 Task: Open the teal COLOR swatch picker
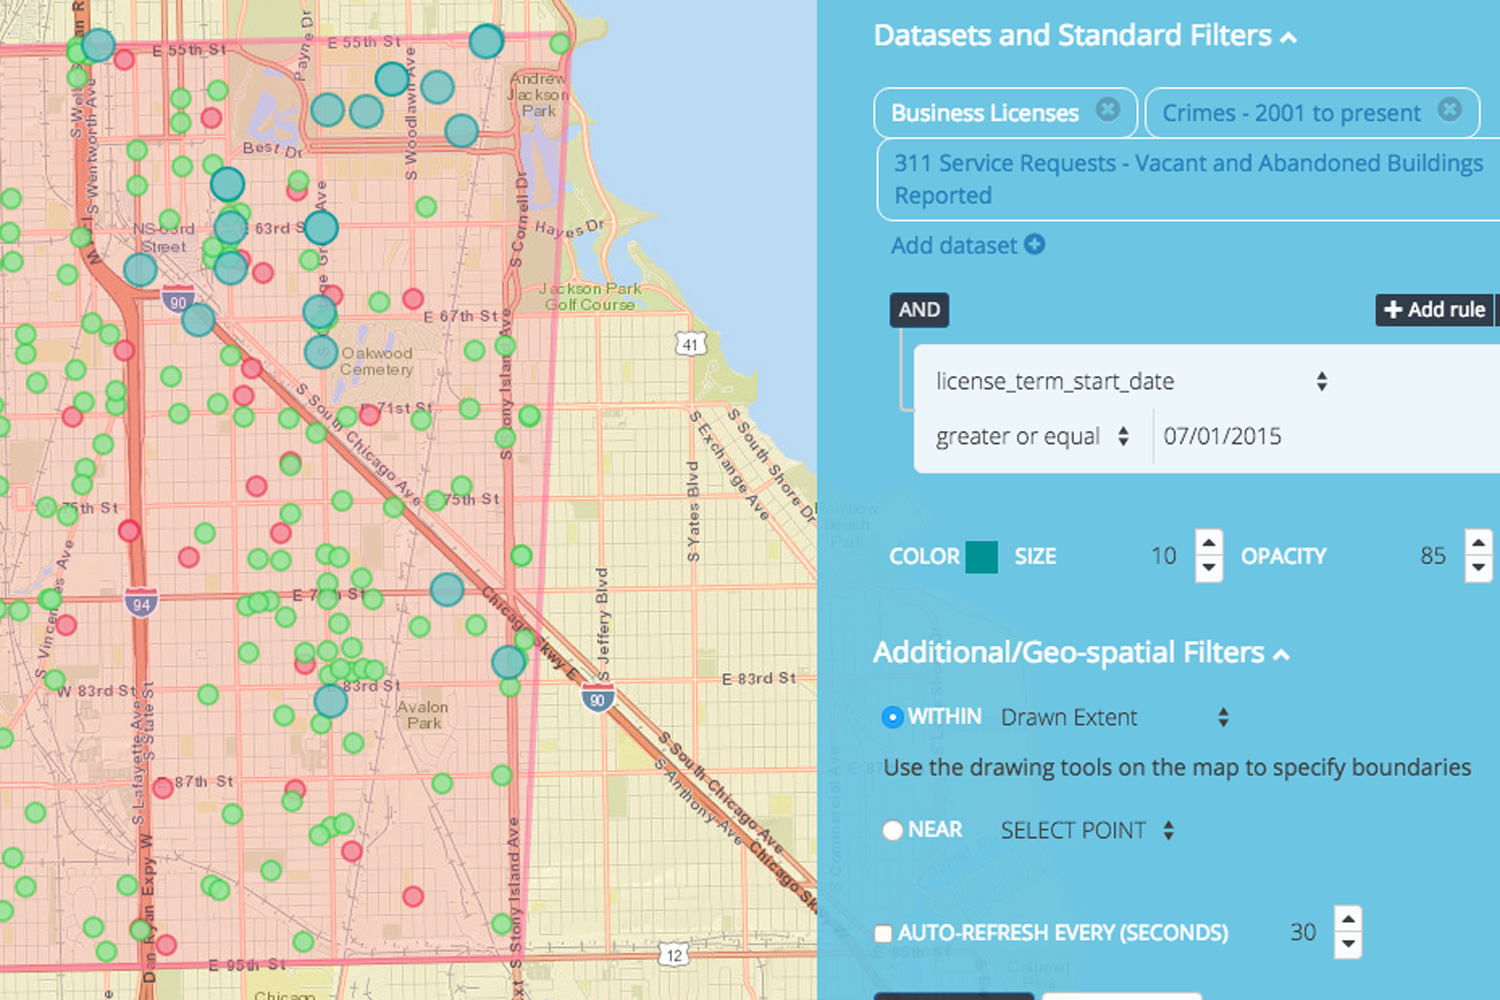(981, 556)
